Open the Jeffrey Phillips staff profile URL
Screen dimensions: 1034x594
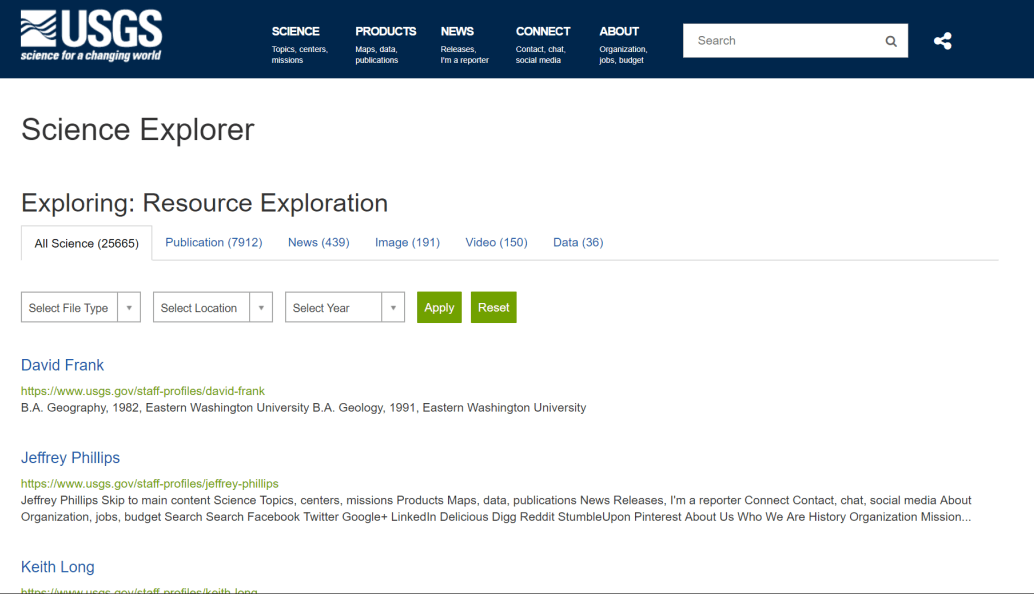click(150, 483)
